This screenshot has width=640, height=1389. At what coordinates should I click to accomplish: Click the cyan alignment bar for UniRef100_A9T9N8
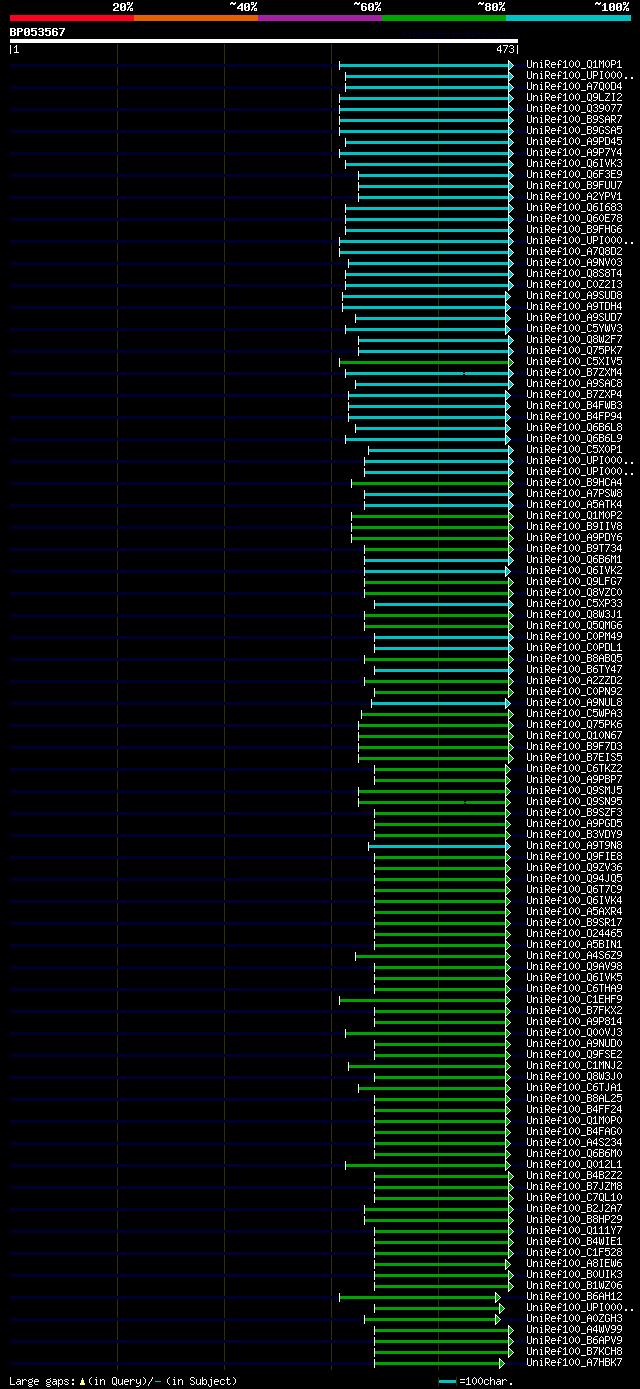click(441, 846)
